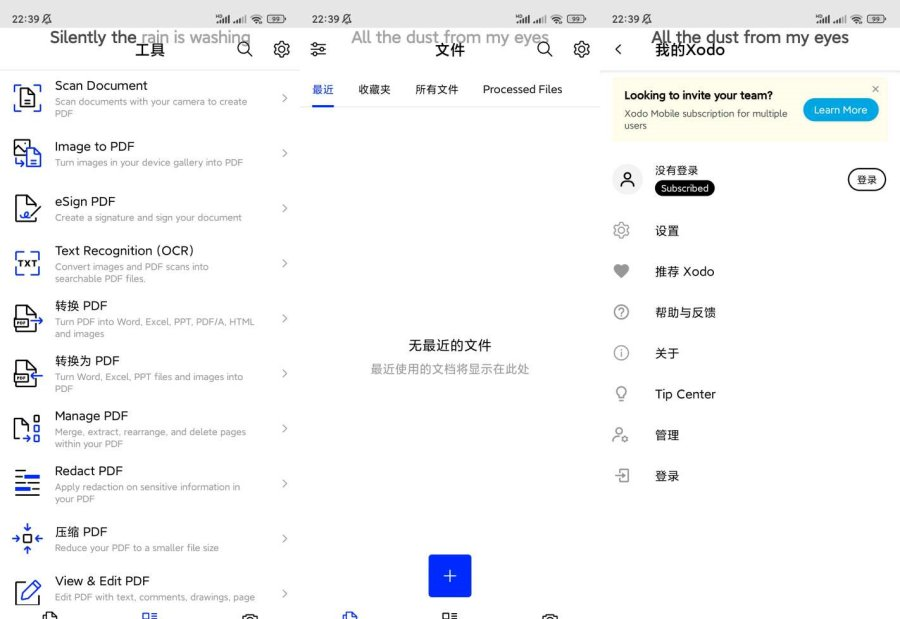Open the 压缩 PDF compress icon
Viewport: 900px width, 619px height.
pos(27,539)
